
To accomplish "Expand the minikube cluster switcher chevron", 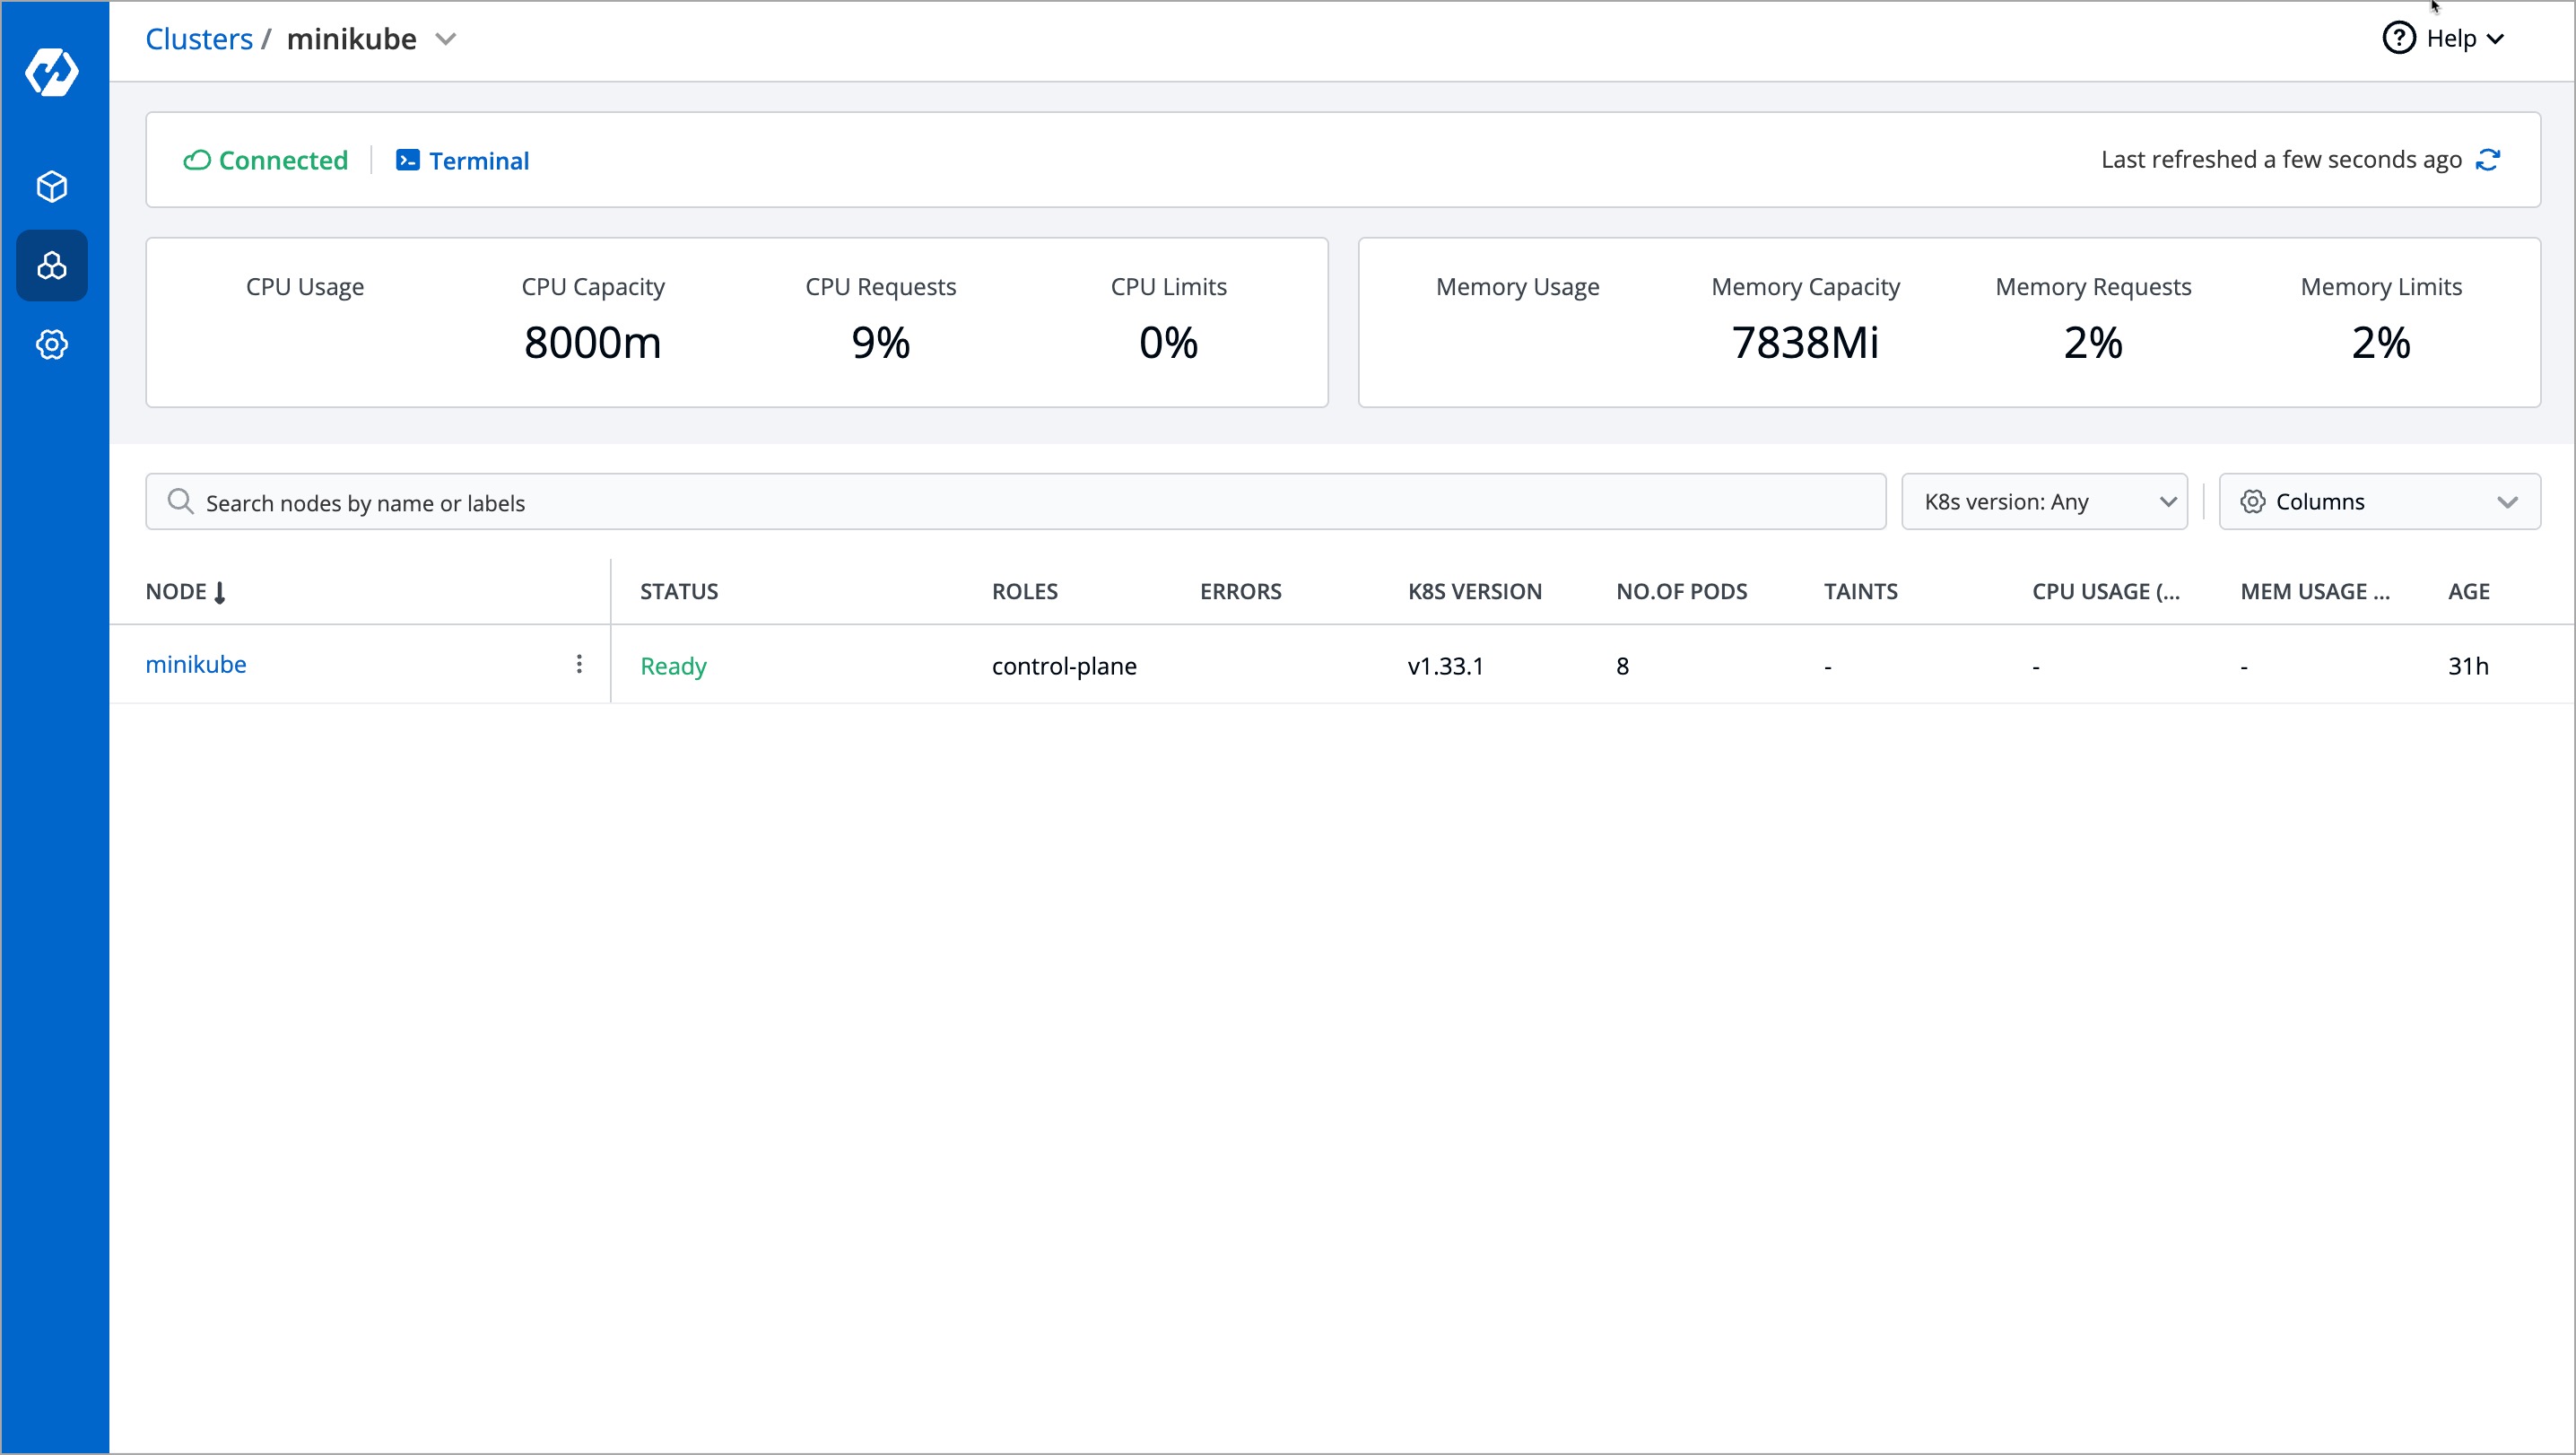I will pos(446,40).
